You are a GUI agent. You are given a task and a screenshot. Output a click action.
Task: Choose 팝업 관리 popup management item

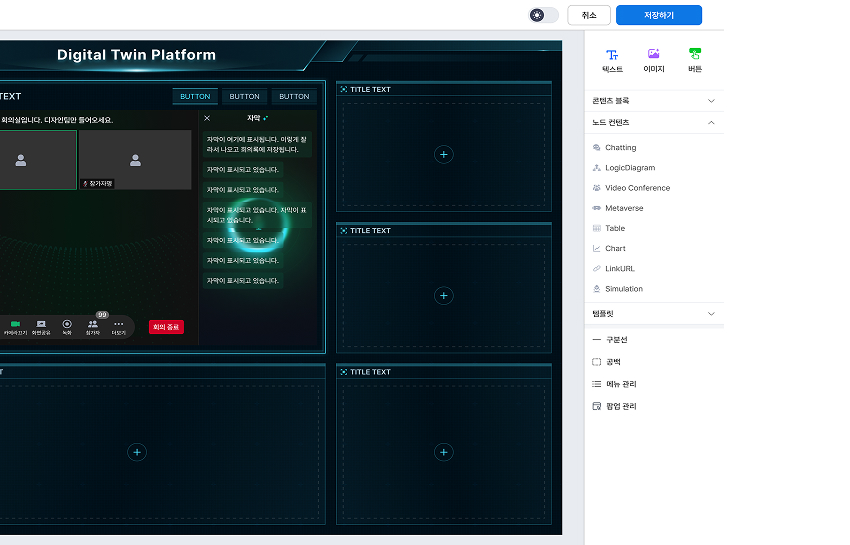click(621, 406)
